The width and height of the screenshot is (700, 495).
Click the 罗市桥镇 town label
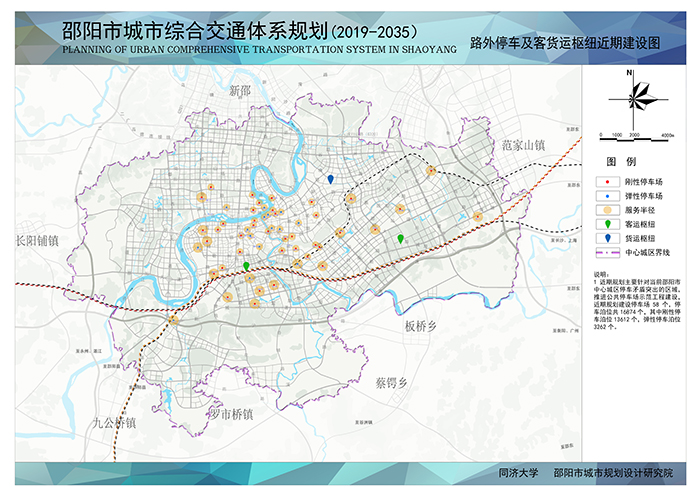point(230,414)
